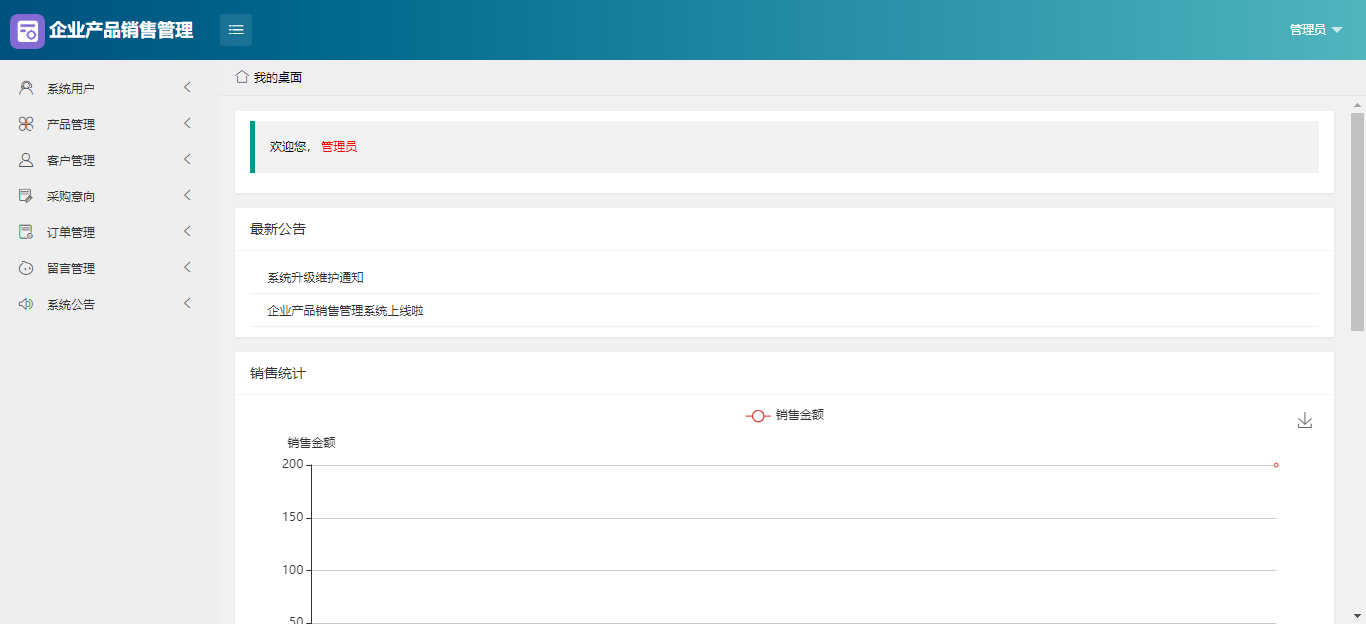
Task: Expand the 订单管理 chevron
Action: (x=187, y=232)
